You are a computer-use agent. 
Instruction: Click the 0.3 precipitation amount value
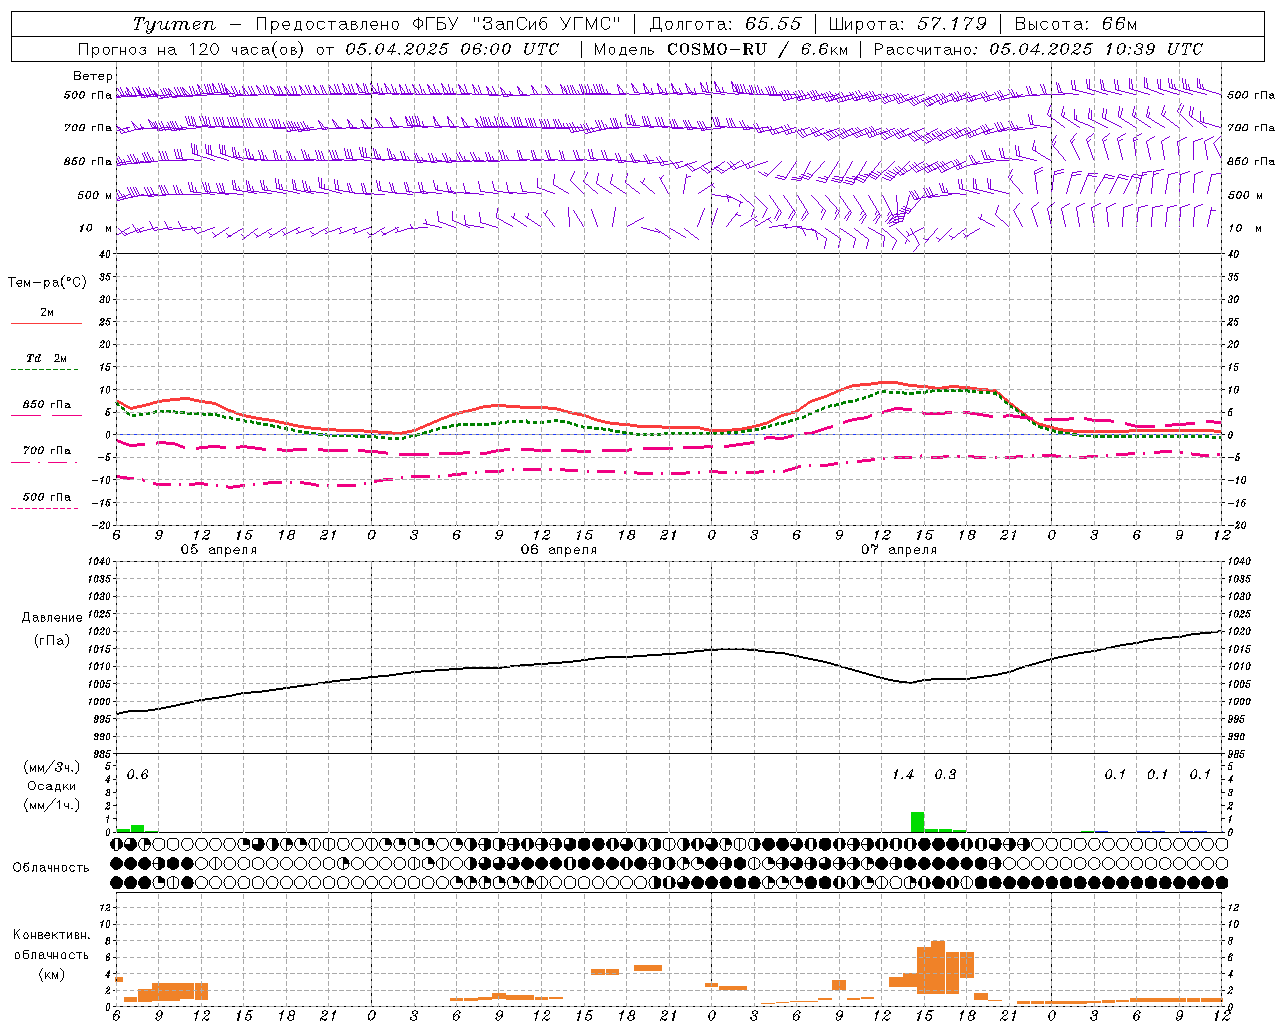945,775
